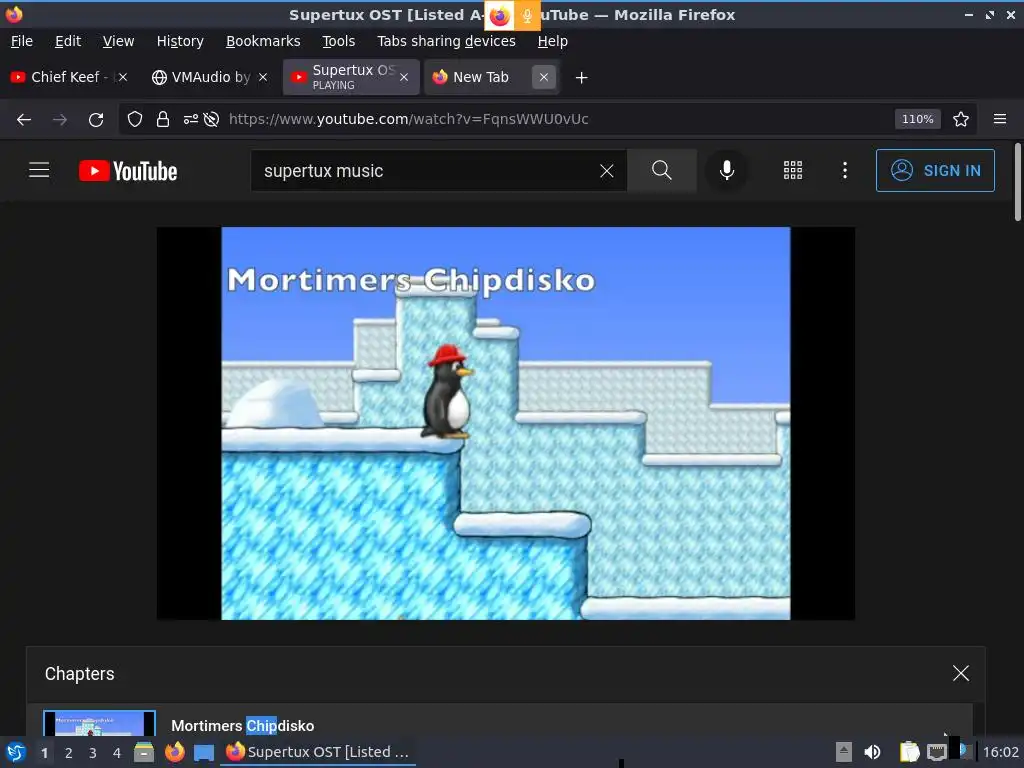The height and width of the screenshot is (768, 1024).
Task: Open the site permissions icon in the address bar
Action: pos(191,119)
